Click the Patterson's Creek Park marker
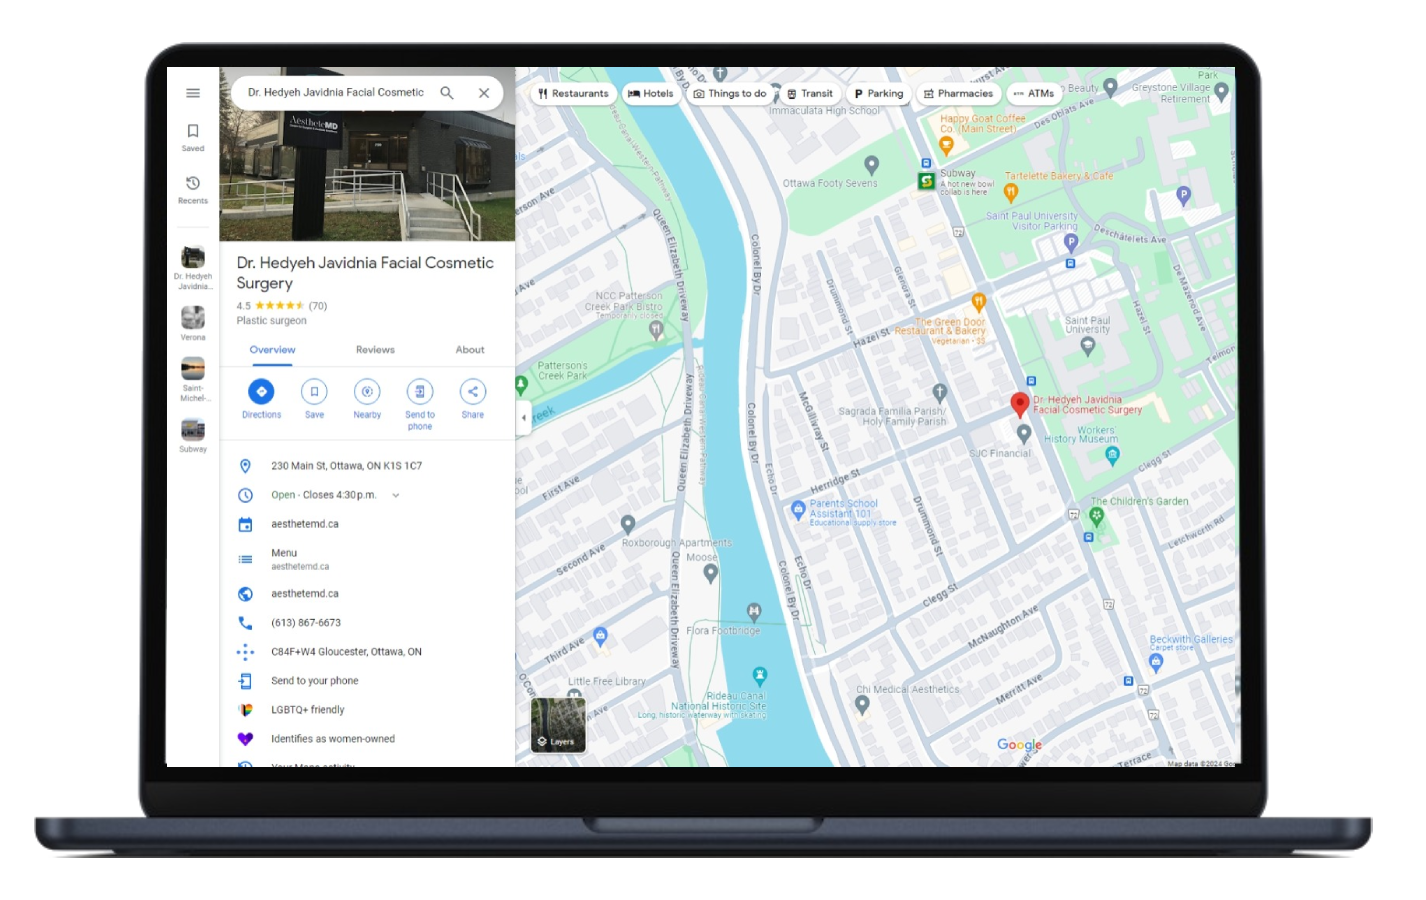This screenshot has height=900, width=1426. 521,385
